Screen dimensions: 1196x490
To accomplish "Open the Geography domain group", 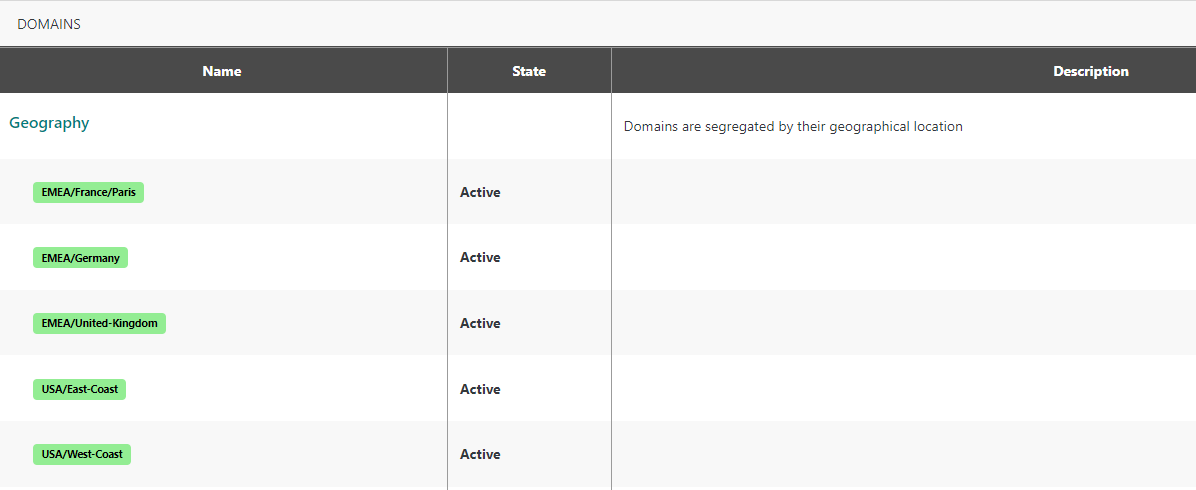I will coord(49,123).
